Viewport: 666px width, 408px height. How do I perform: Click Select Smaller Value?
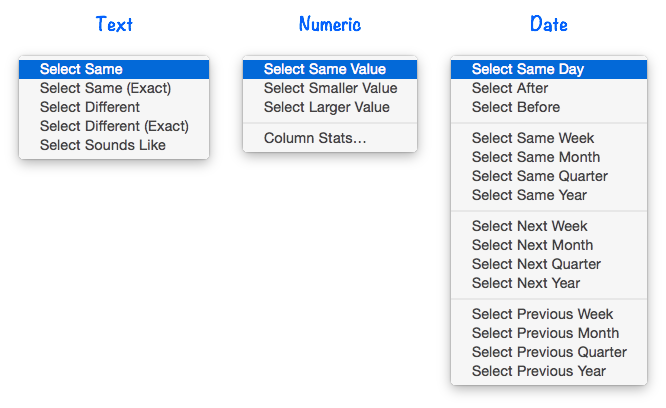[330, 88]
